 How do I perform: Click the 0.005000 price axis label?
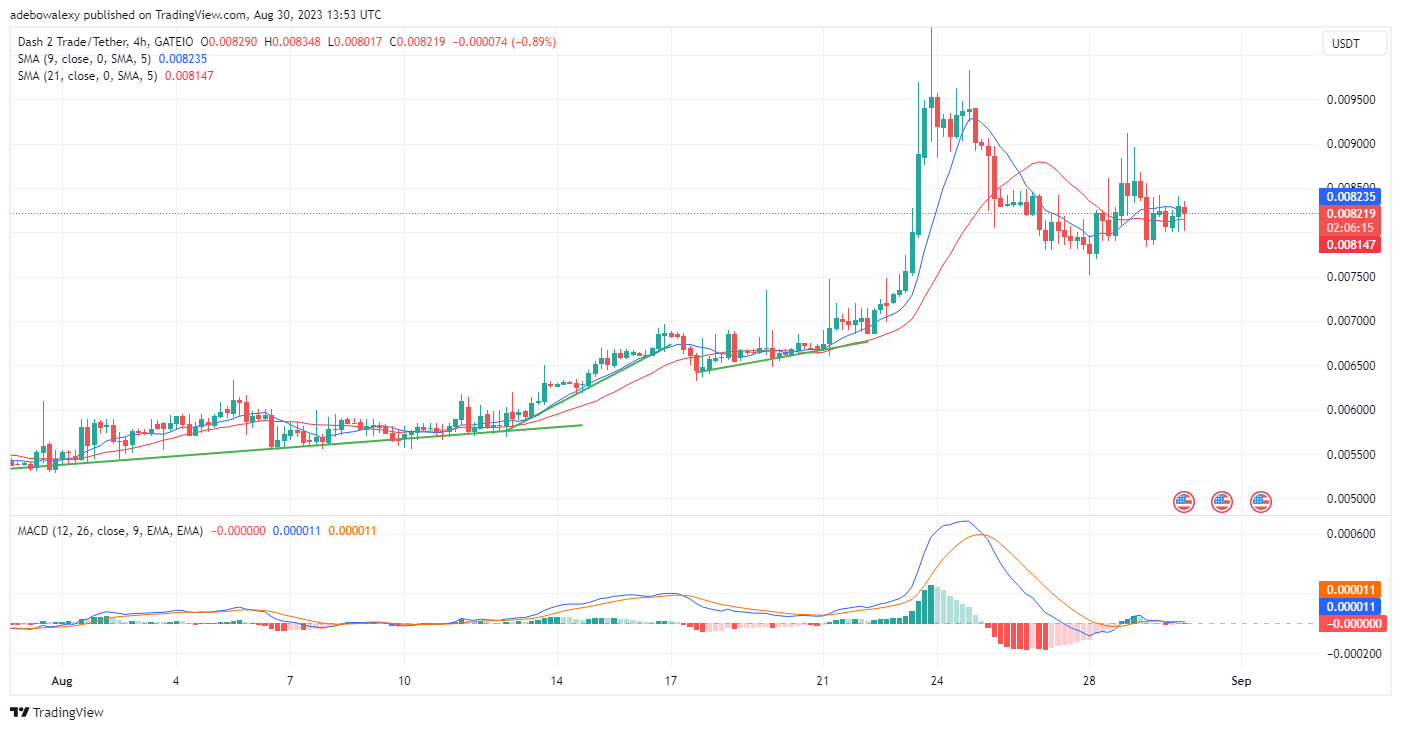(x=1351, y=499)
